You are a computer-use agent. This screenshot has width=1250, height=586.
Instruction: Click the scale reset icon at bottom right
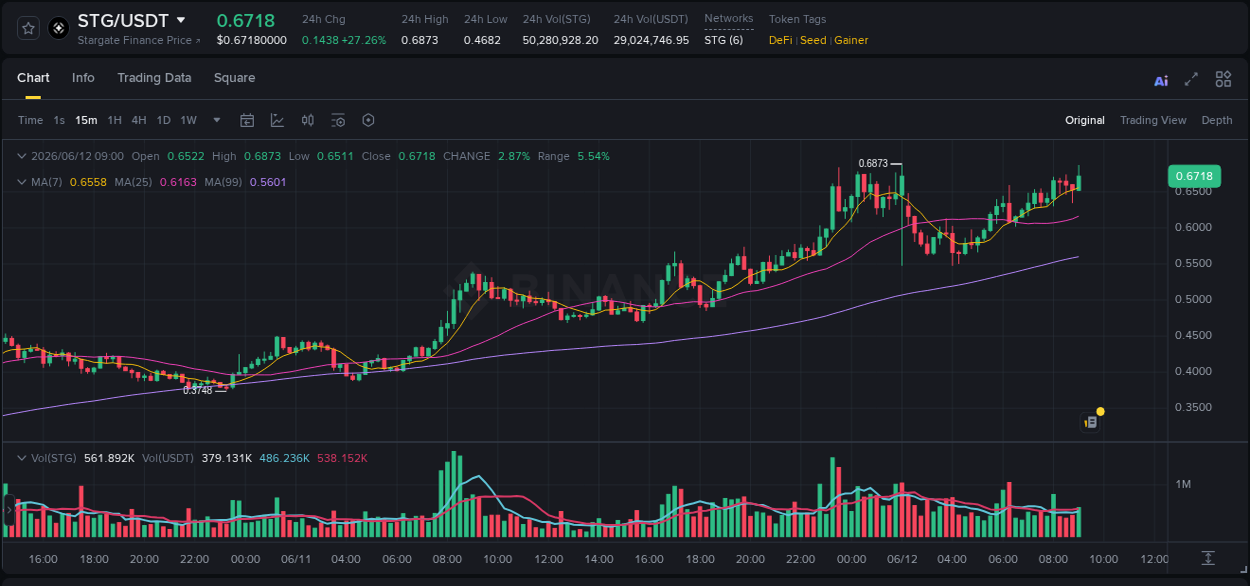point(1208,557)
